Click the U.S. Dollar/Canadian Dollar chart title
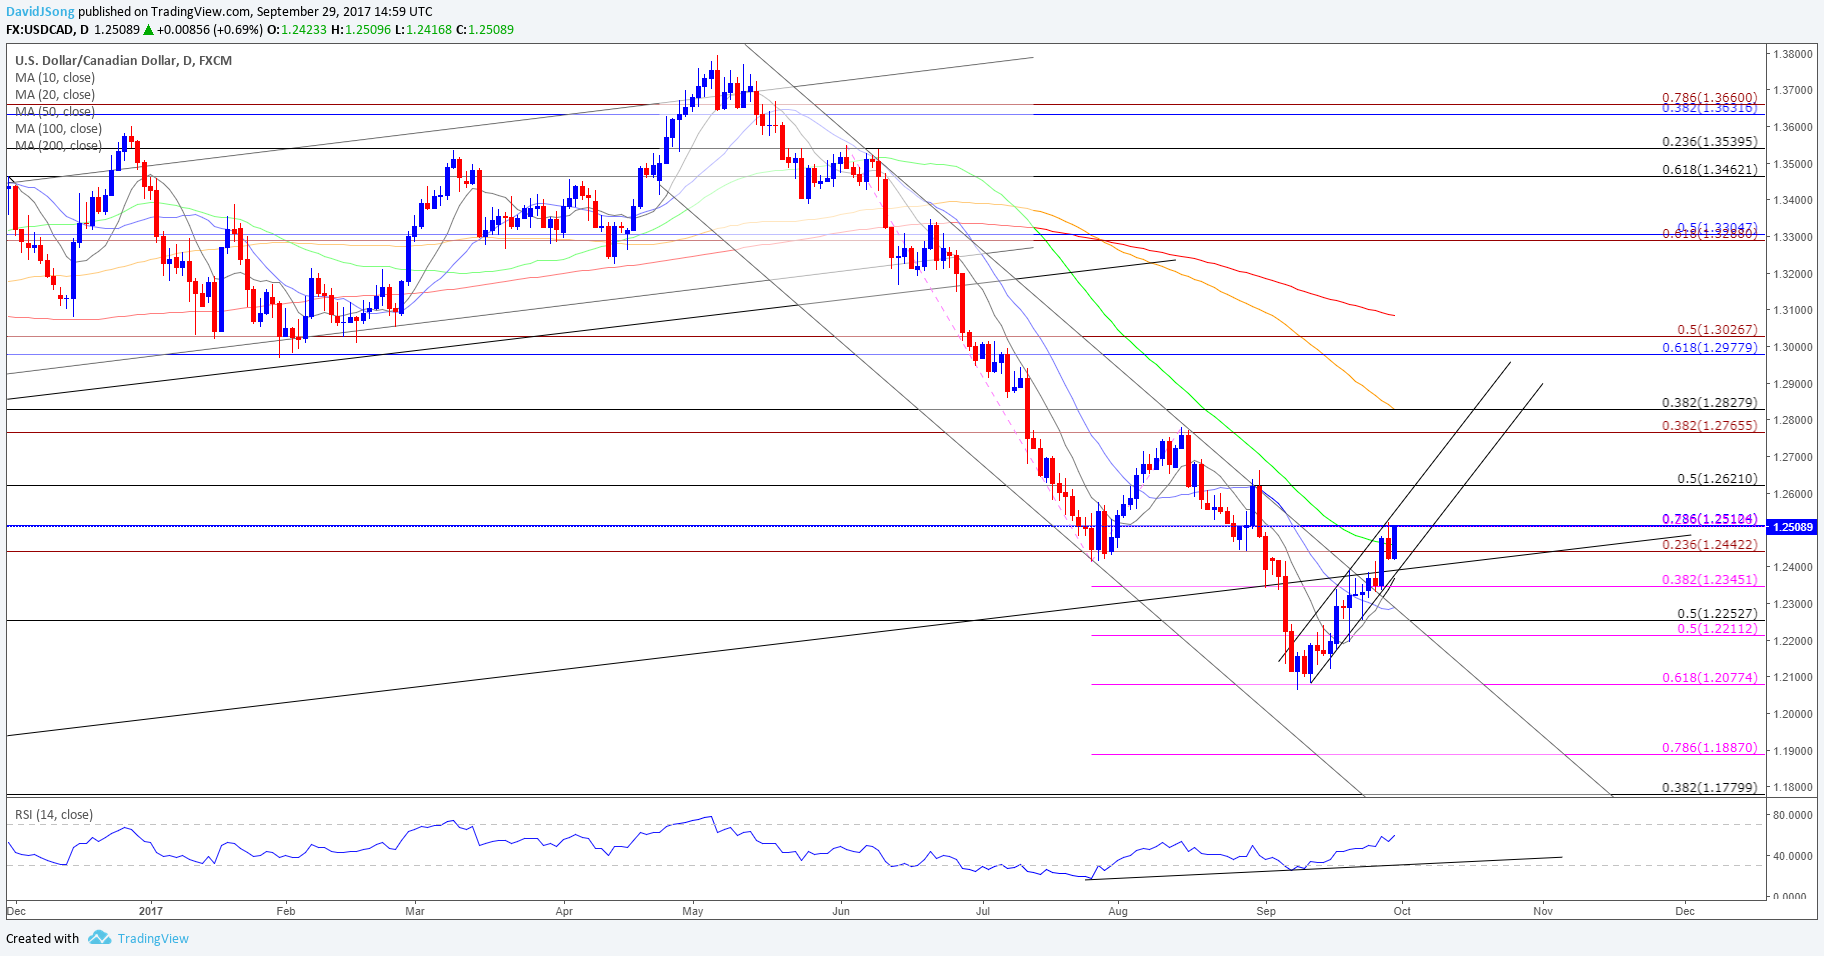 coord(123,61)
